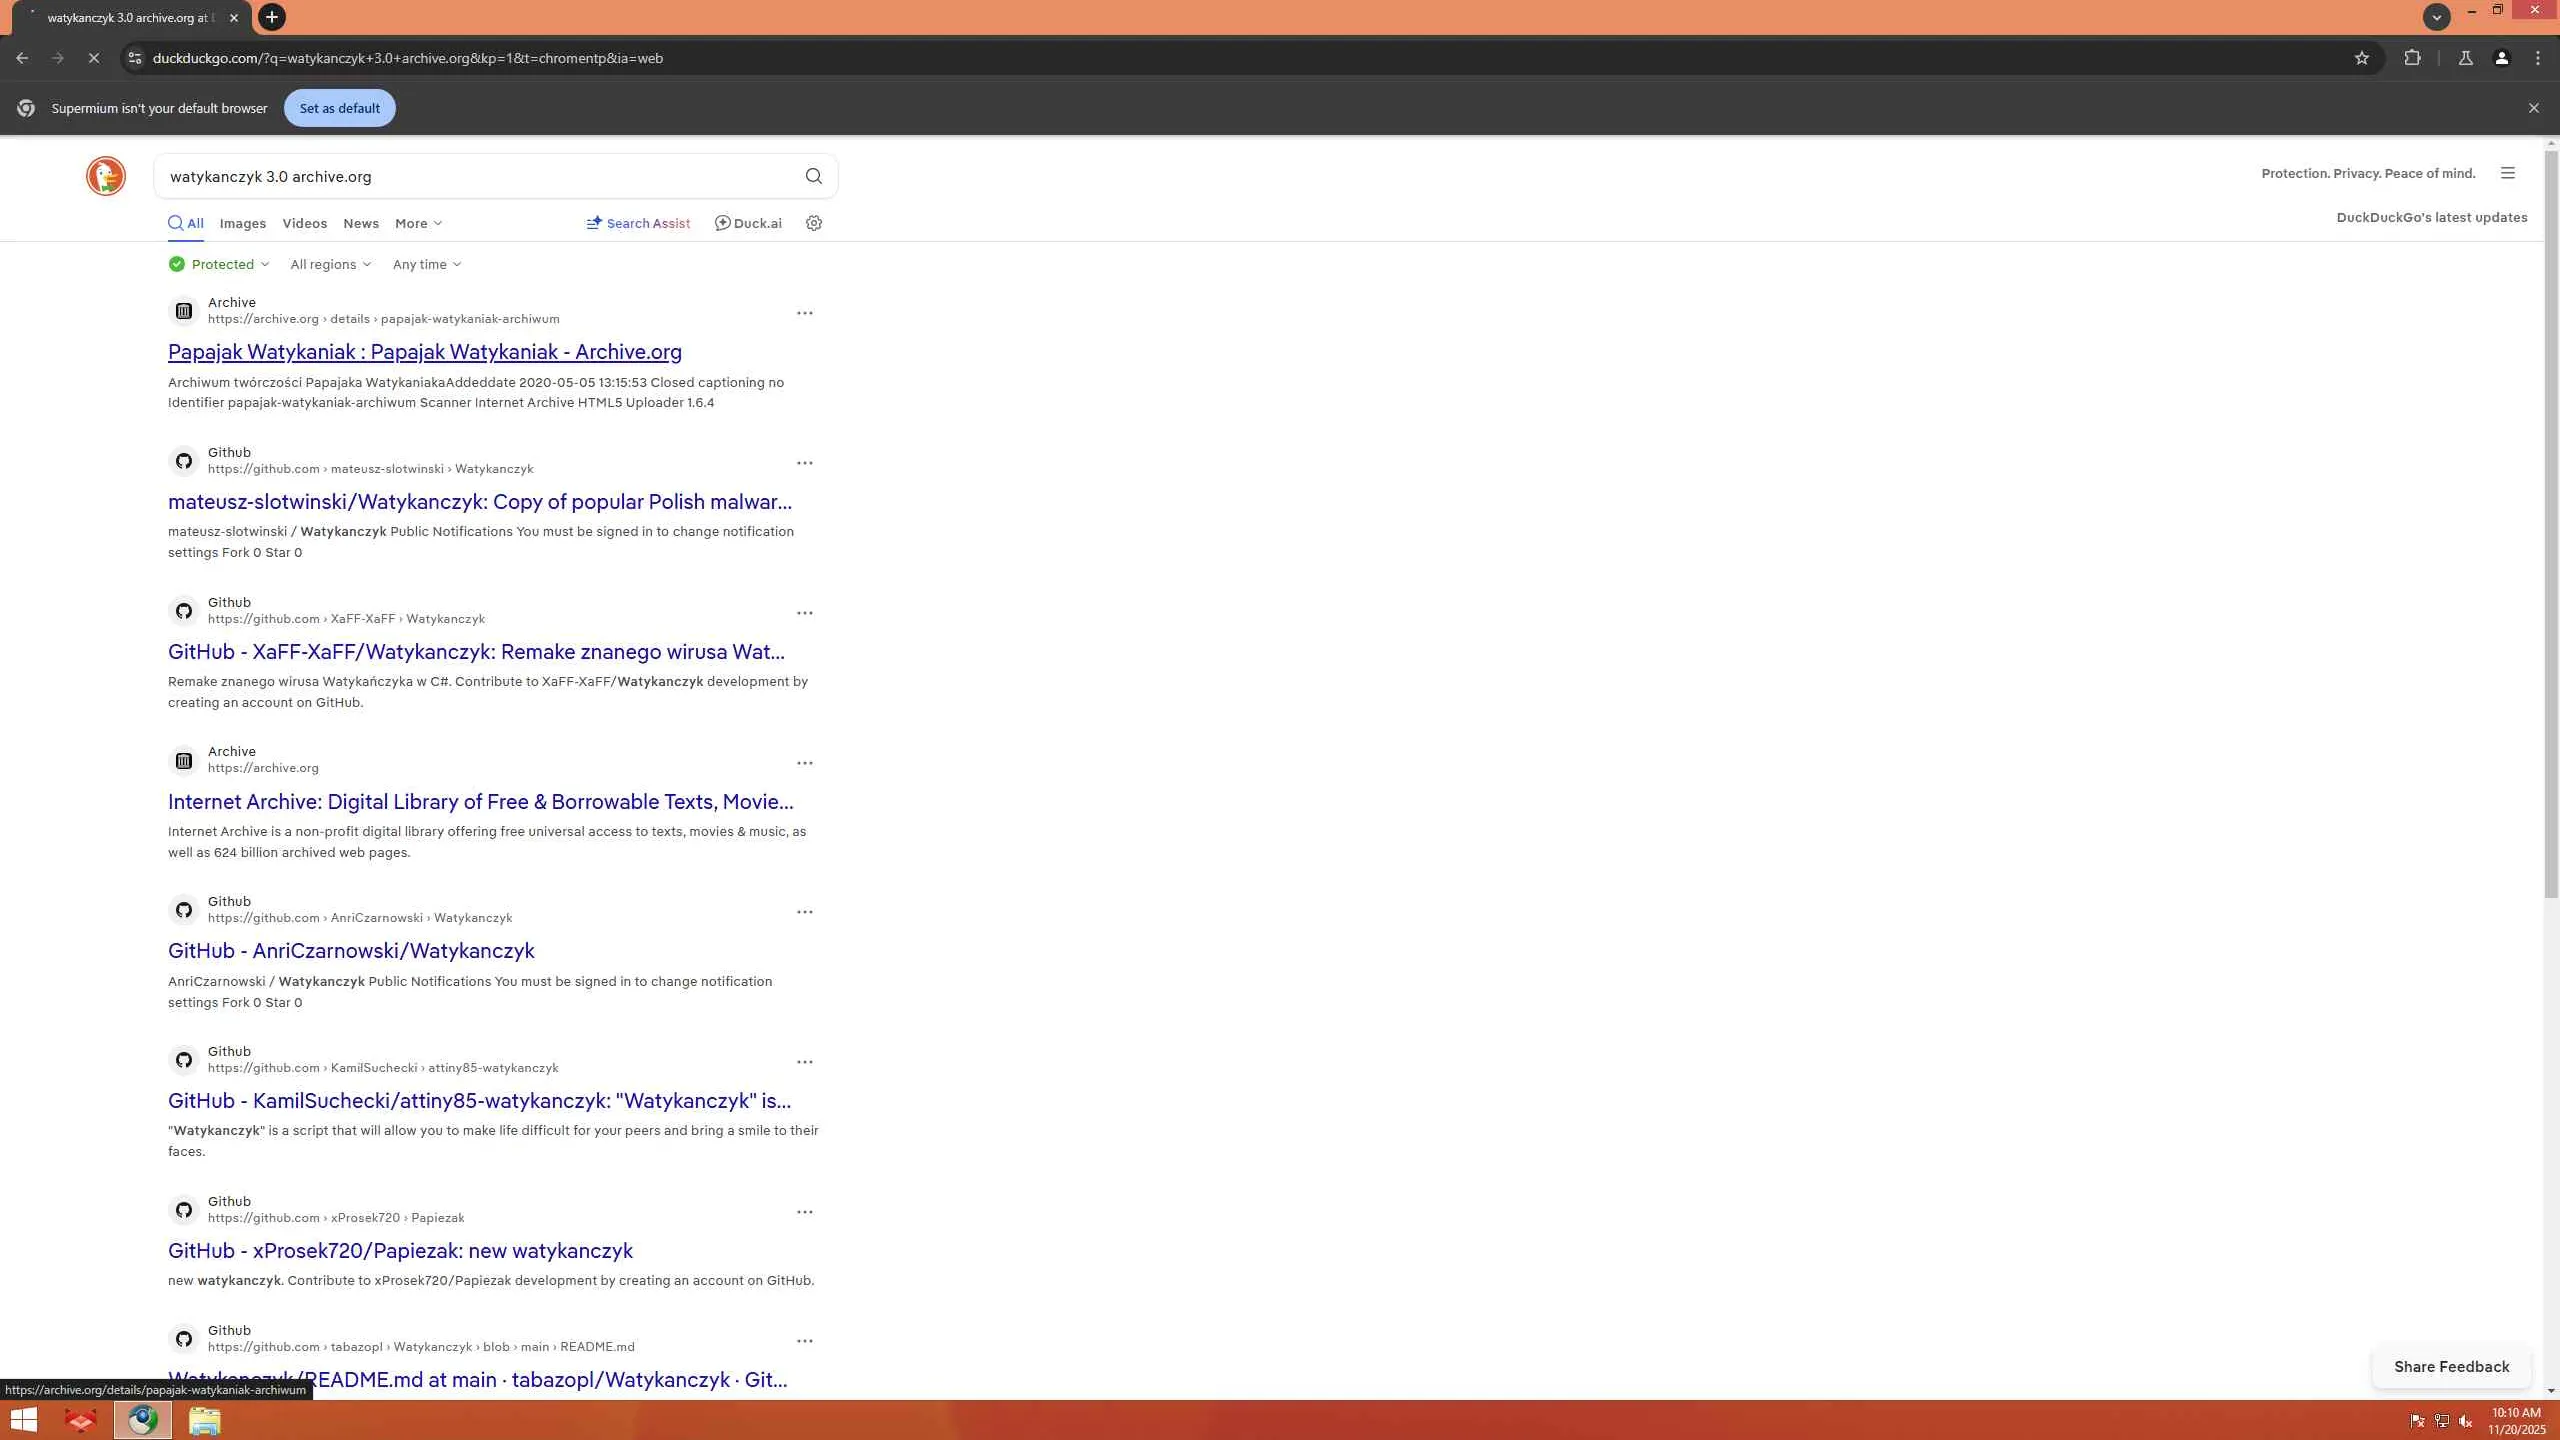
Task: Open the browser extensions puzzle icon
Action: [2412, 58]
